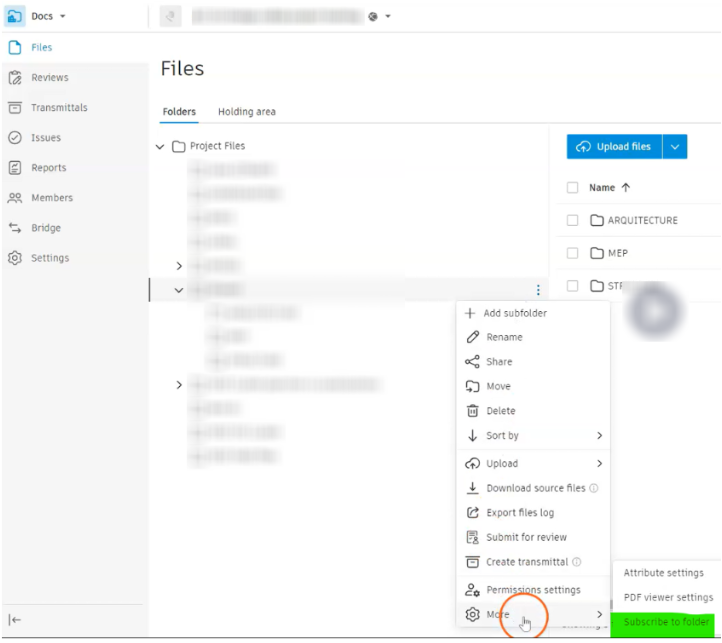Collapse the left navigation panel
The width and height of the screenshot is (722, 643).
click(15, 620)
